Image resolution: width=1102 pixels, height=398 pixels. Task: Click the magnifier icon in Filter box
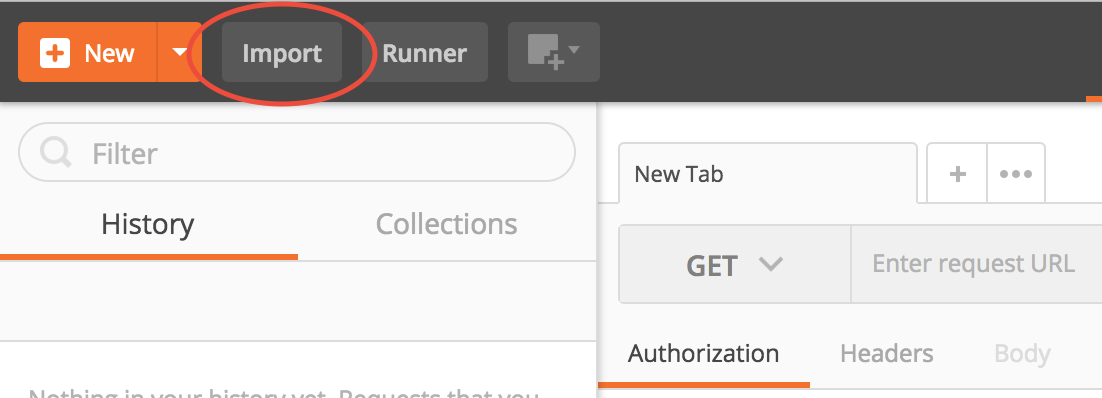[x=56, y=152]
